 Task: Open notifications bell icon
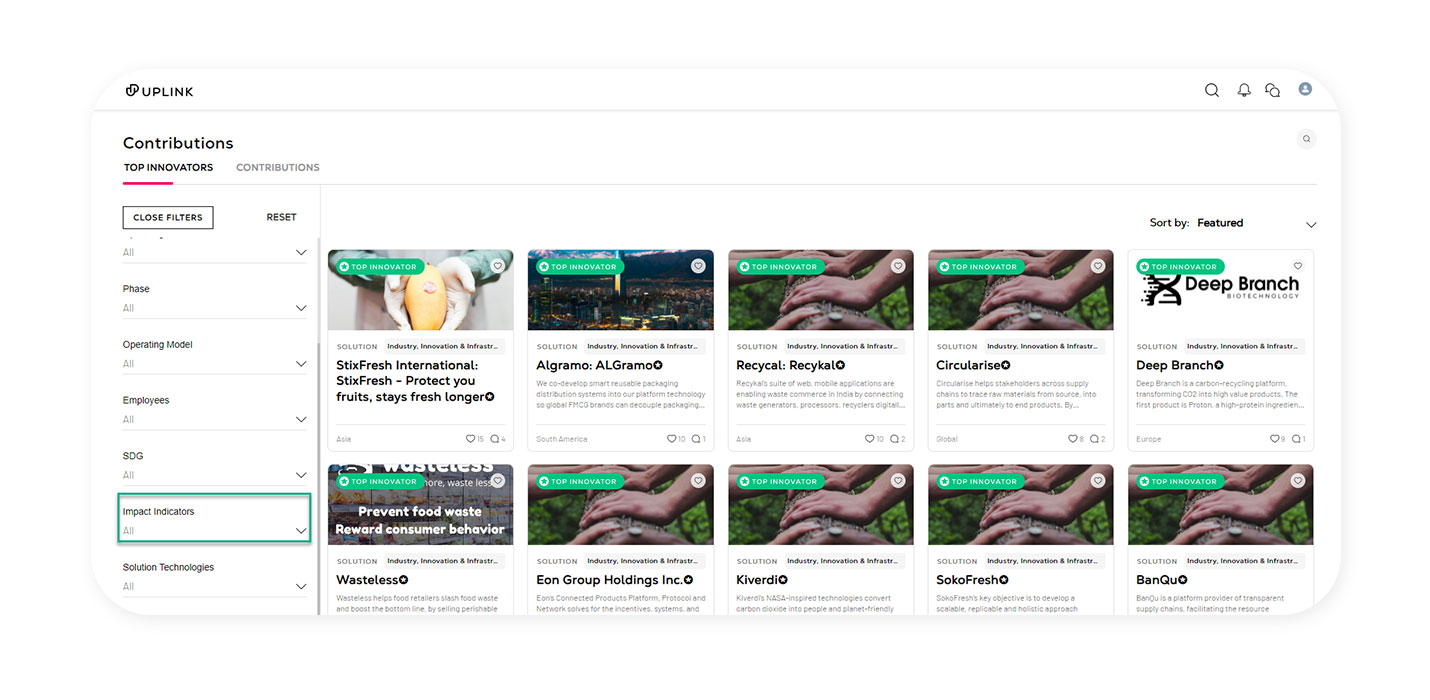(x=1243, y=90)
